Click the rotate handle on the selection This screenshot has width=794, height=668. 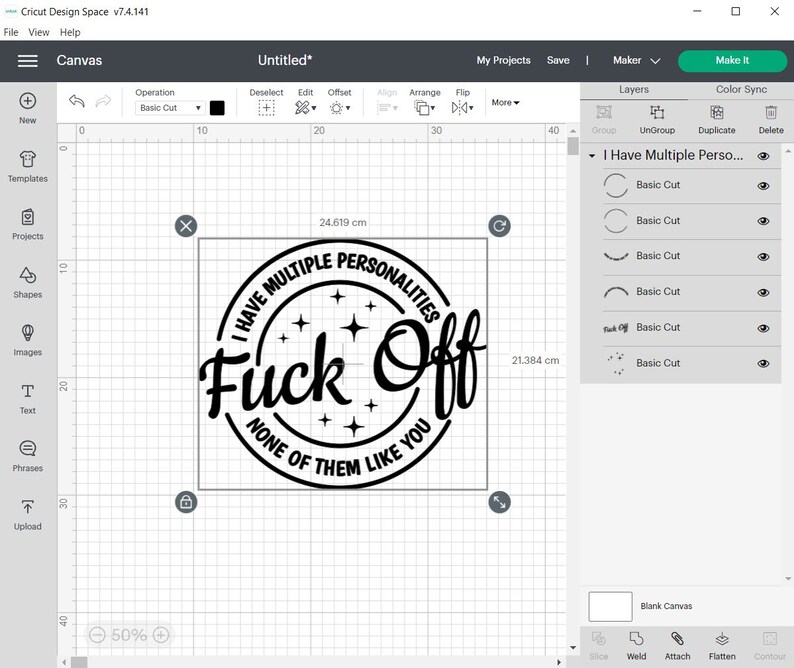click(x=499, y=226)
